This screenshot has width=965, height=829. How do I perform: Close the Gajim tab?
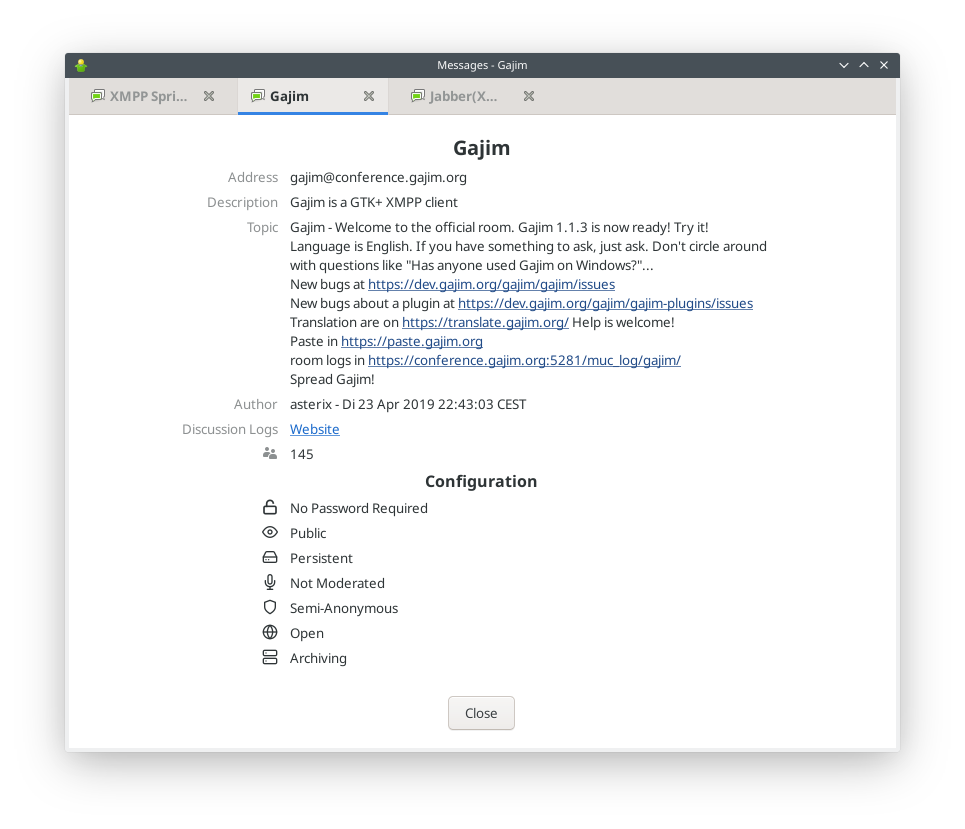(369, 96)
